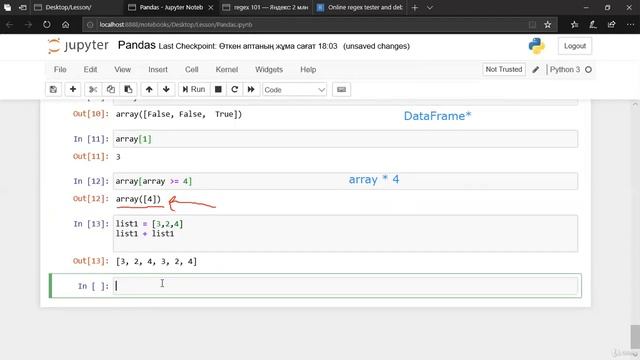
Task: Click output text array([4])
Action: pos(138,199)
